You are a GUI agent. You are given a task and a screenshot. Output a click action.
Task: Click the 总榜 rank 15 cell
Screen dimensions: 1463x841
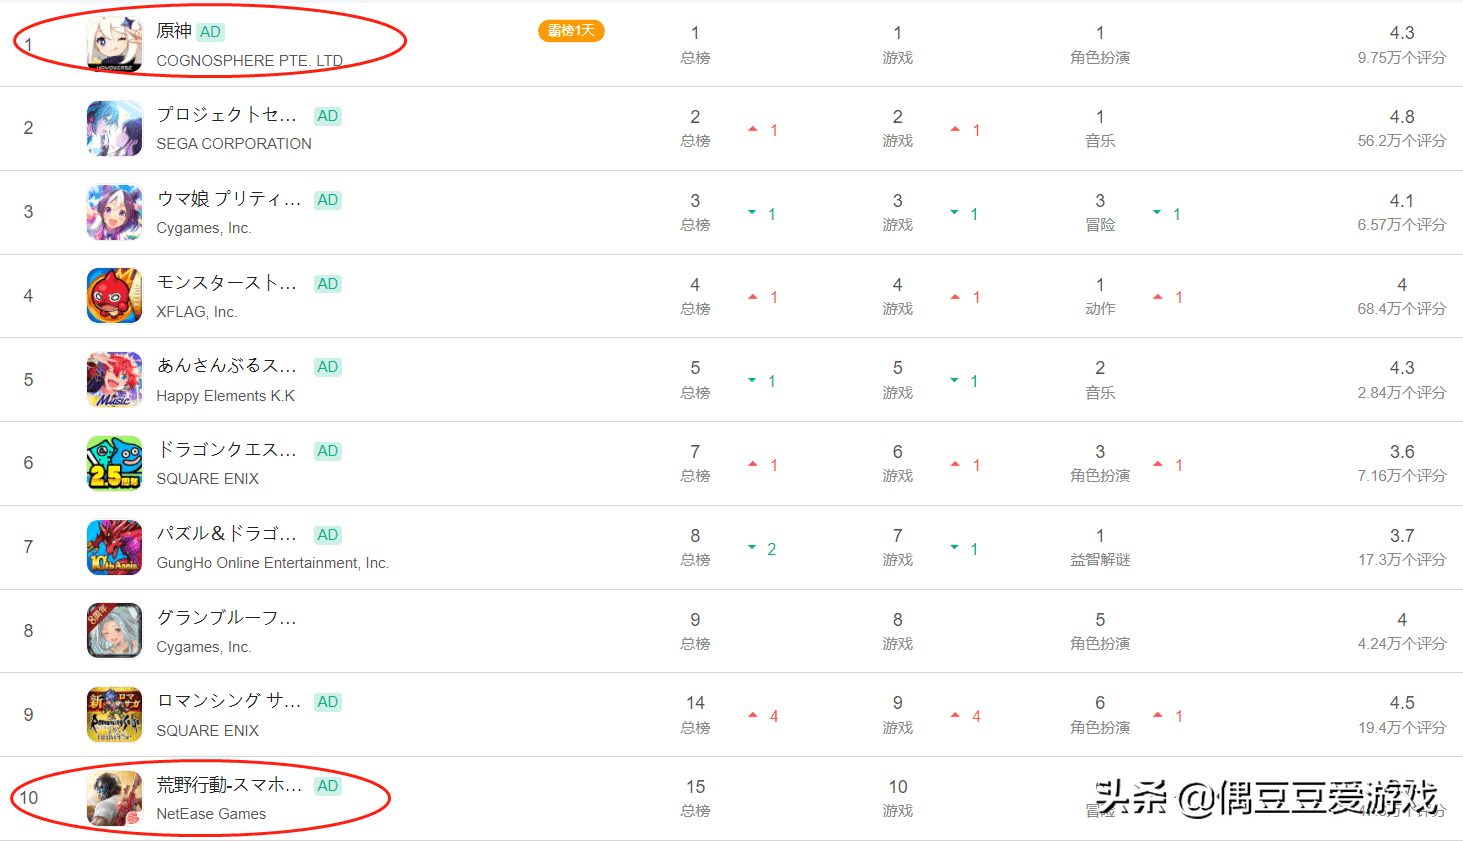pyautogui.click(x=695, y=799)
